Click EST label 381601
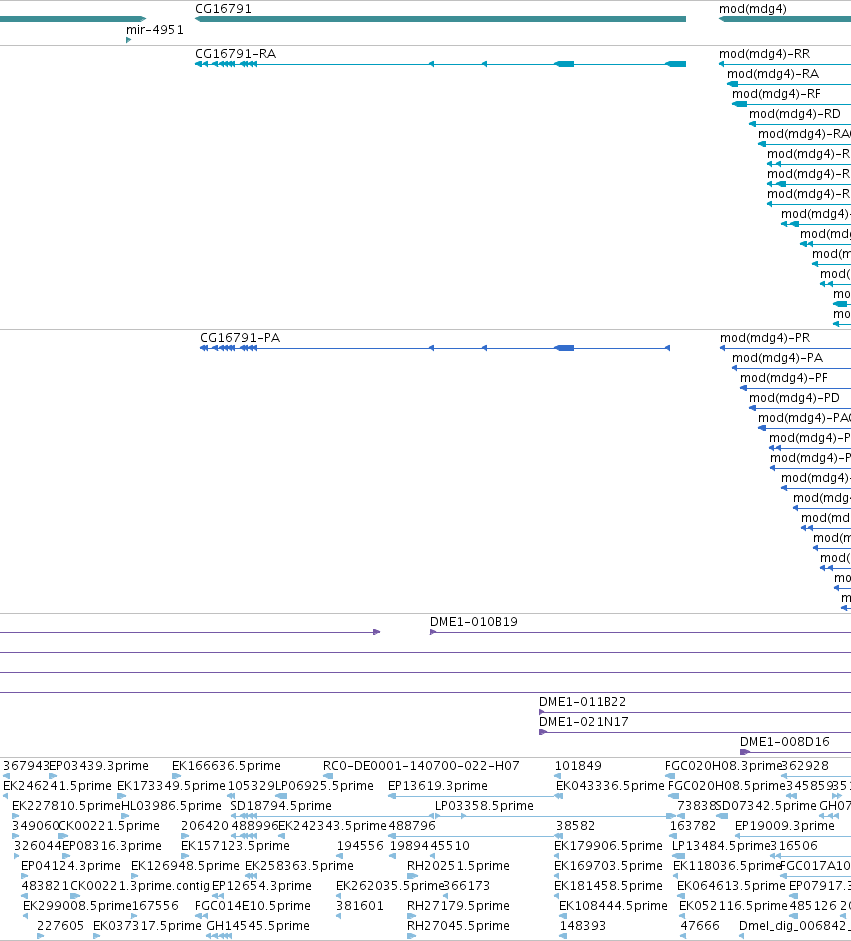 tap(359, 906)
